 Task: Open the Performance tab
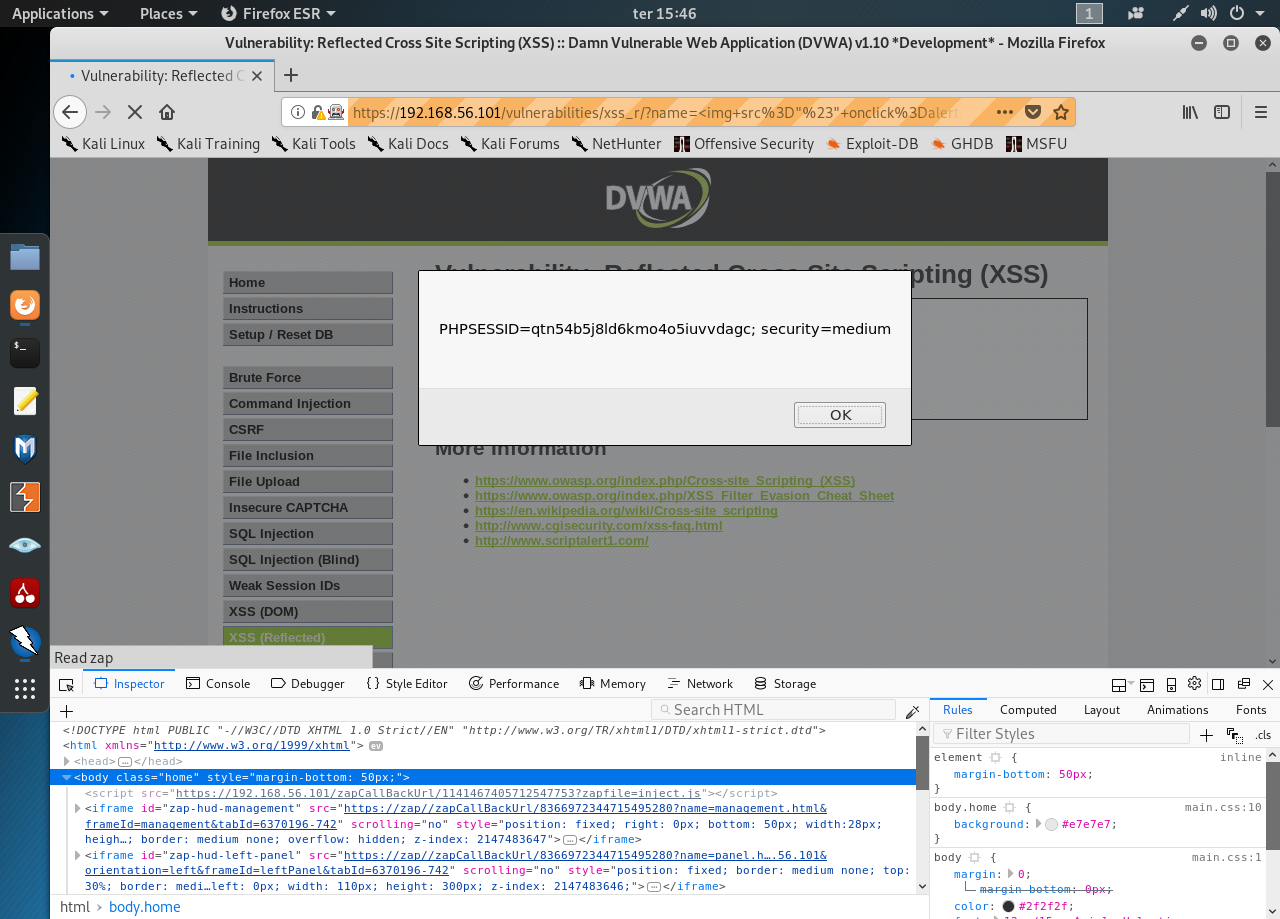[x=513, y=683]
